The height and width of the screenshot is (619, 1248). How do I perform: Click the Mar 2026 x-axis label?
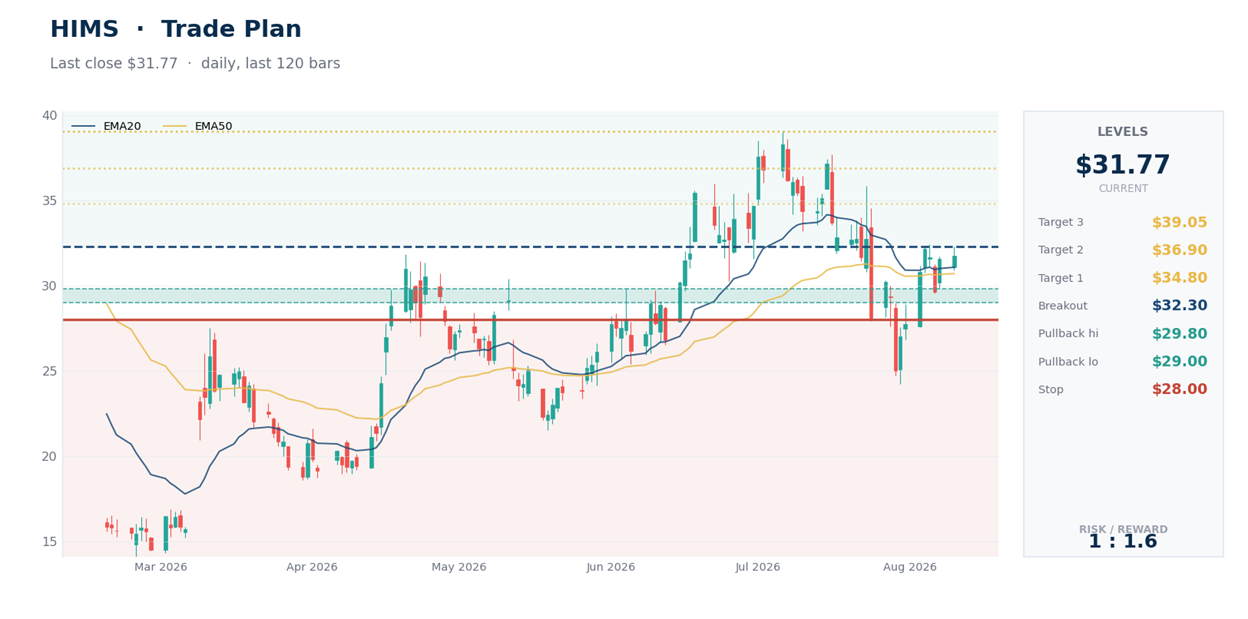pyautogui.click(x=161, y=567)
